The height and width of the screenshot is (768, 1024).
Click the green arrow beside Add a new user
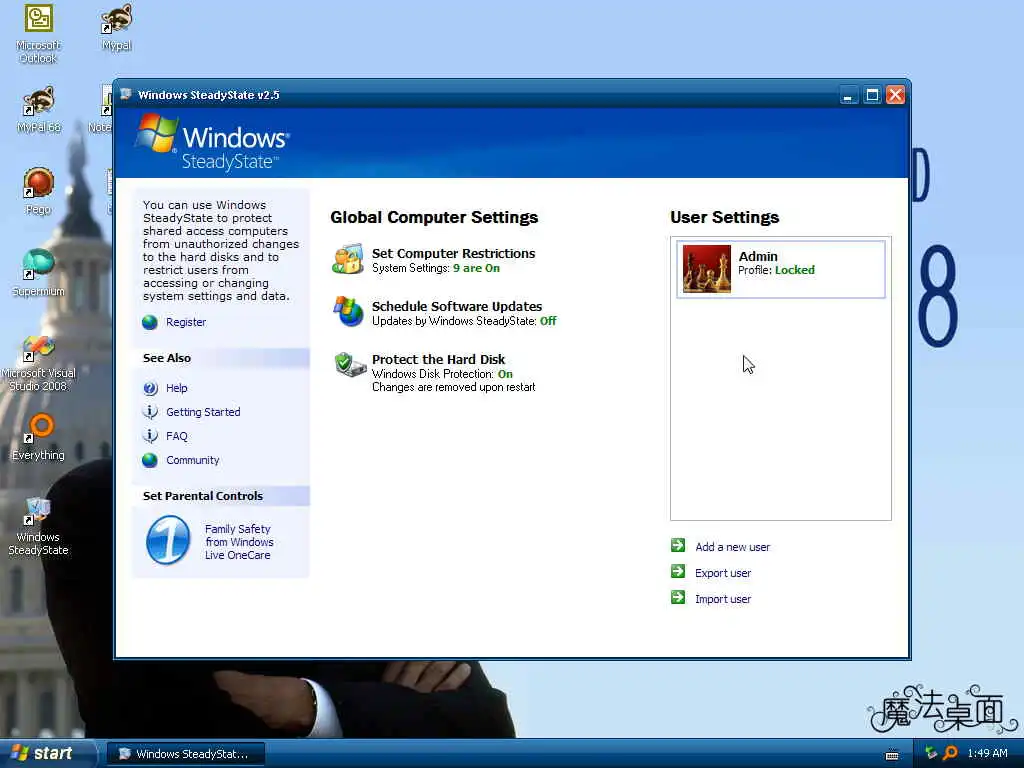click(678, 545)
